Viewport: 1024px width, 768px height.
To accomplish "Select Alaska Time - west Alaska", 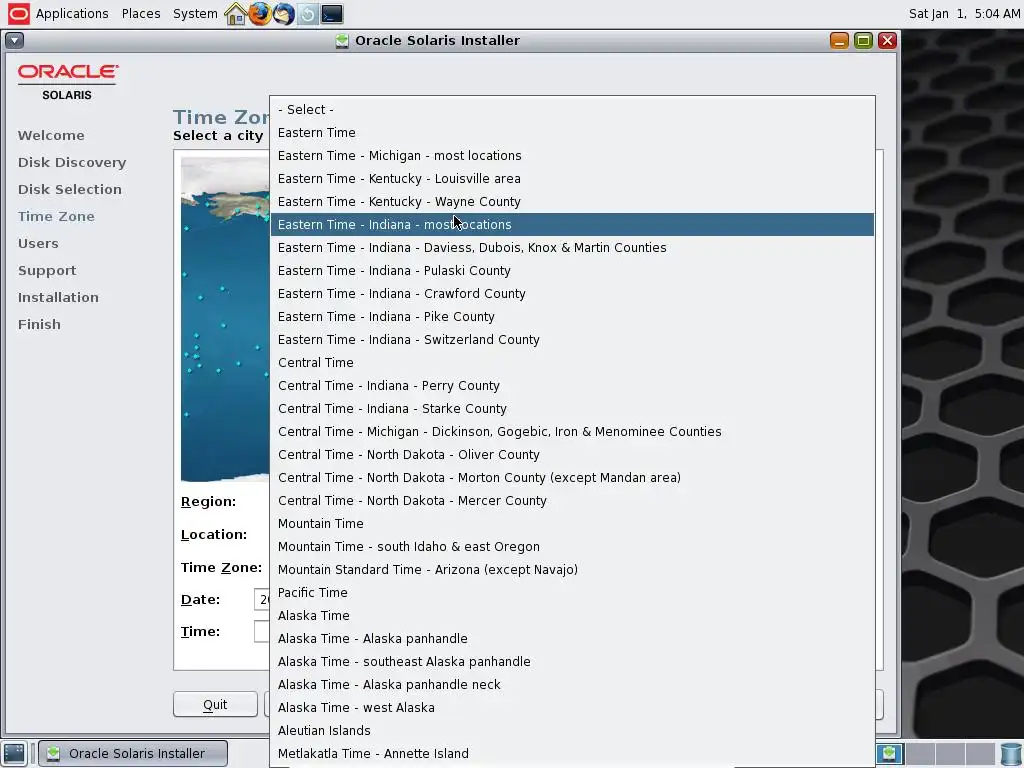I will (572, 707).
